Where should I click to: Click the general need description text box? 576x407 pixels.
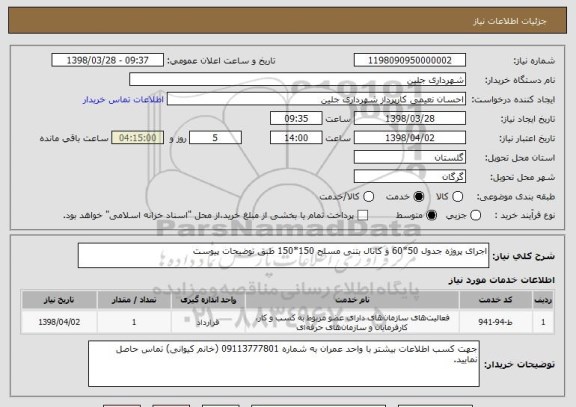point(283,255)
